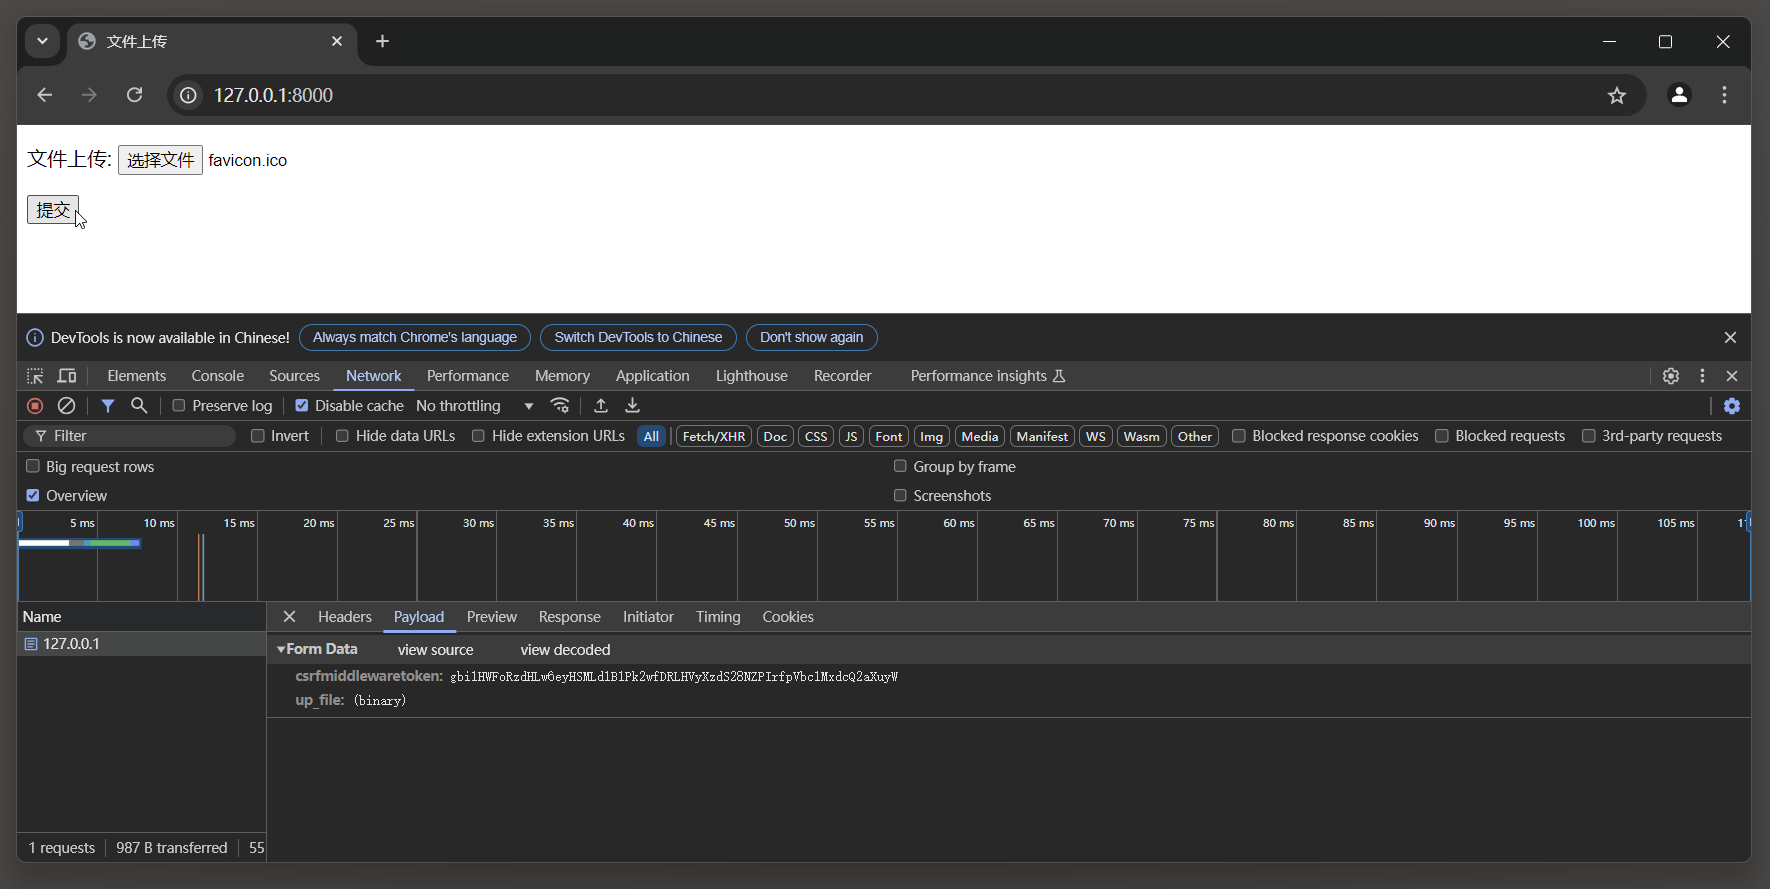Close the request details pane
This screenshot has height=889, width=1770.
pyautogui.click(x=289, y=617)
